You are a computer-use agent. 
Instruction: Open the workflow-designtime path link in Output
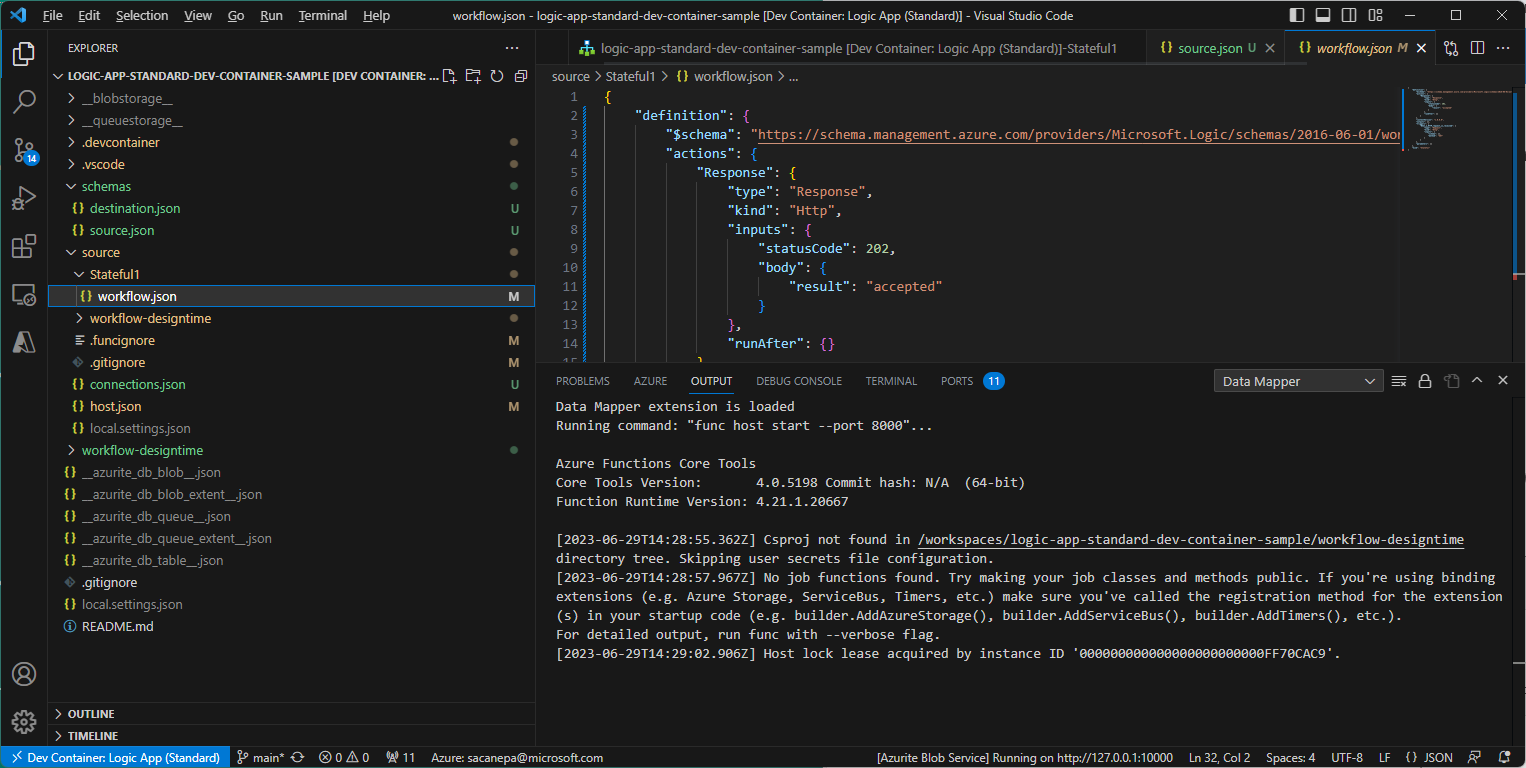(1190, 539)
